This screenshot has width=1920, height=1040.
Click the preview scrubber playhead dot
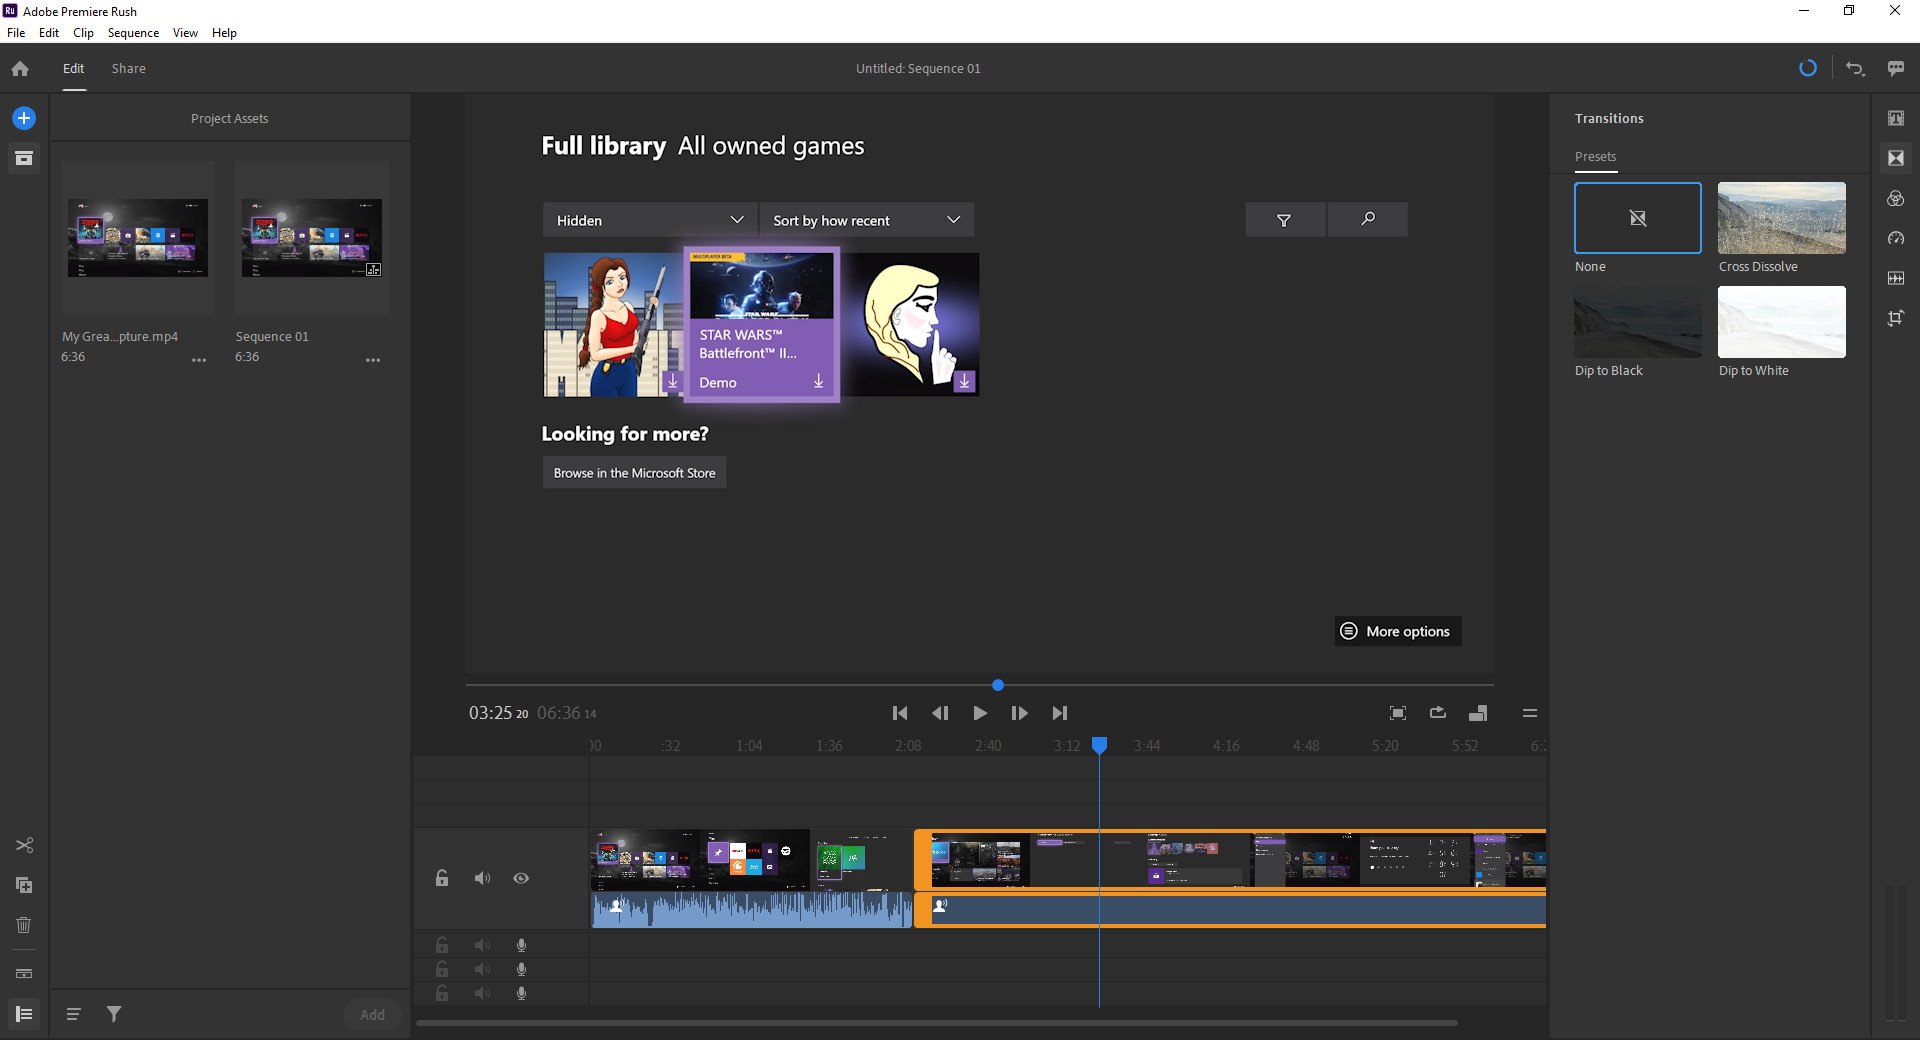pos(998,685)
